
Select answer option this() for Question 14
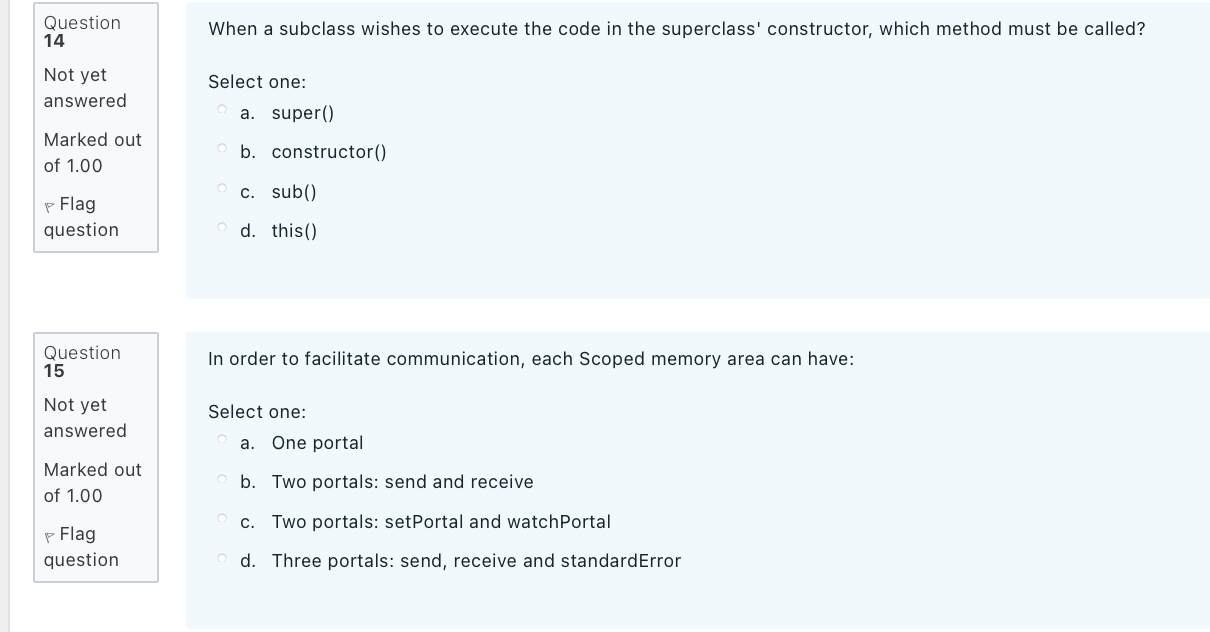coord(221,225)
